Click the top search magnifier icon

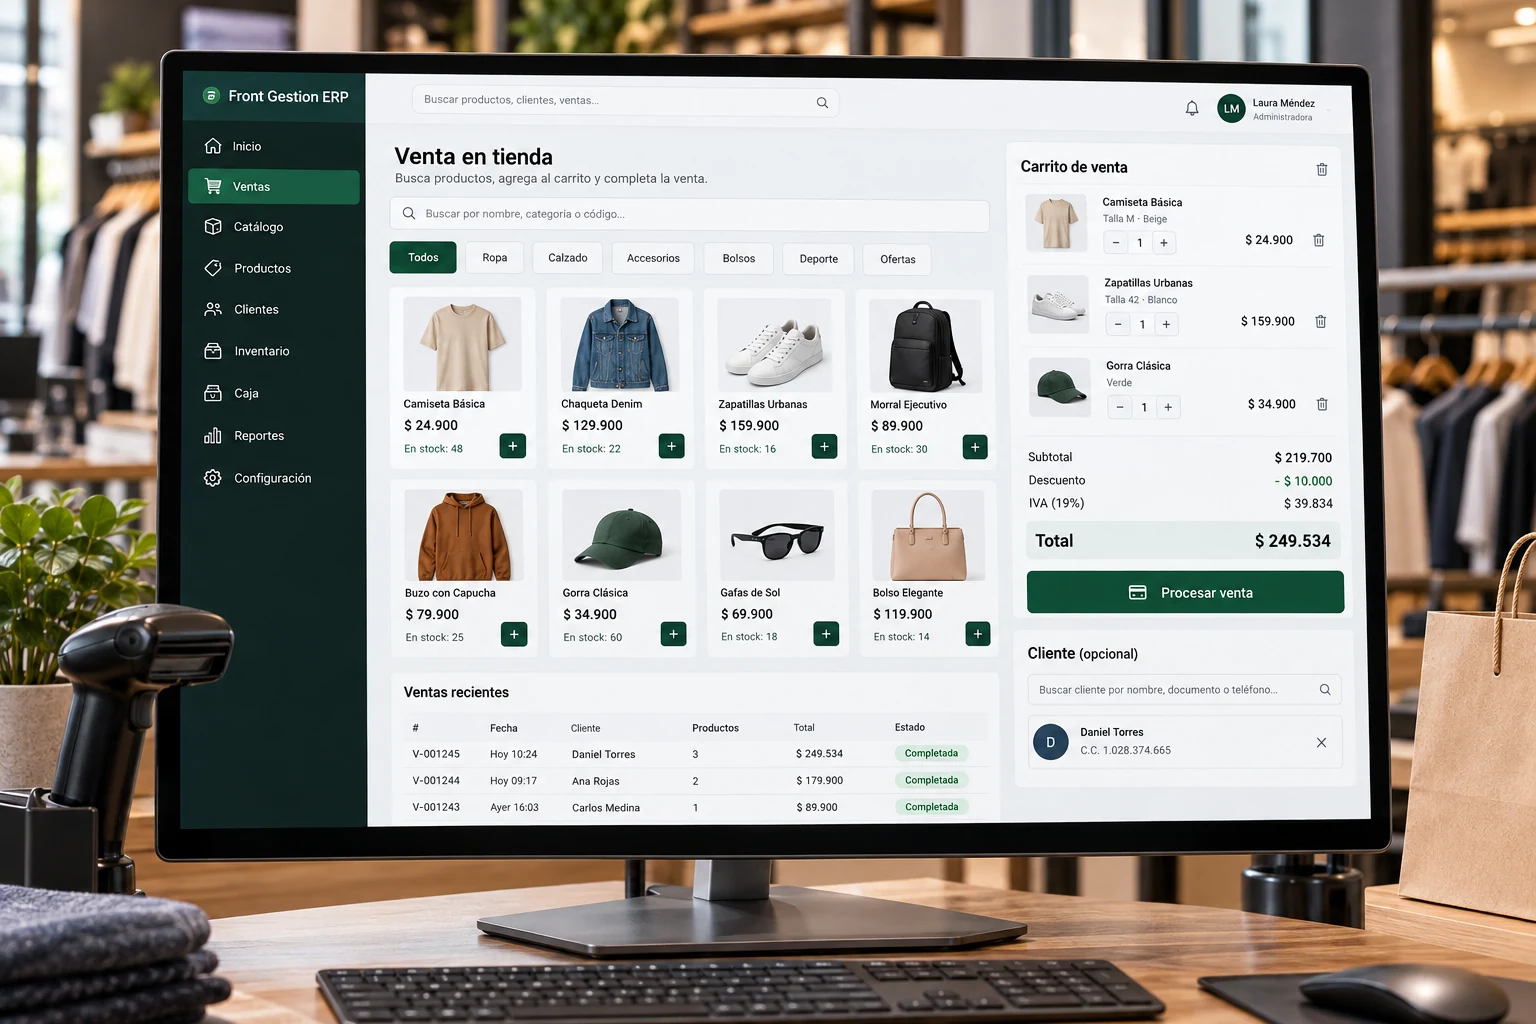(822, 102)
